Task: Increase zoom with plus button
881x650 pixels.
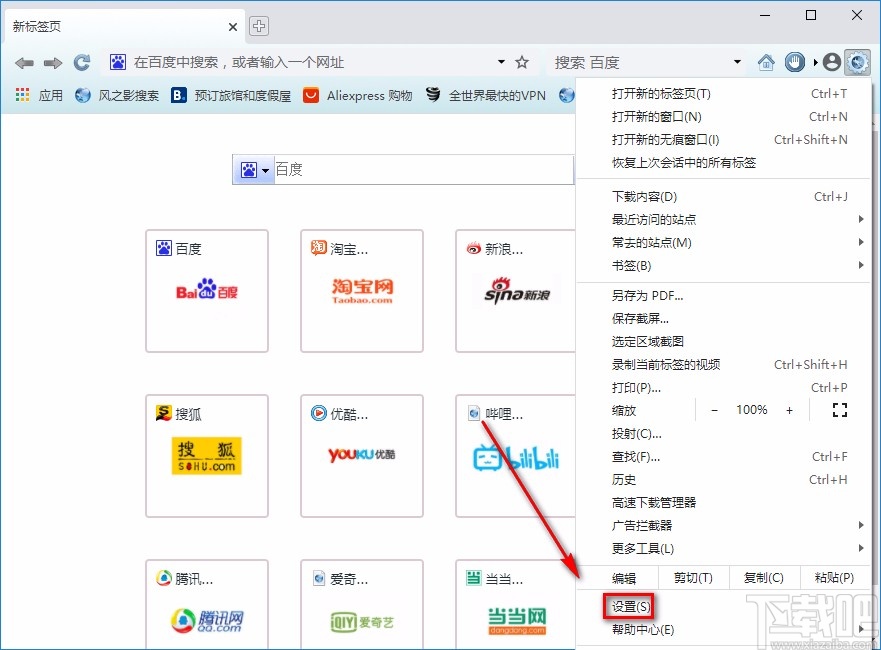Action: (x=789, y=410)
